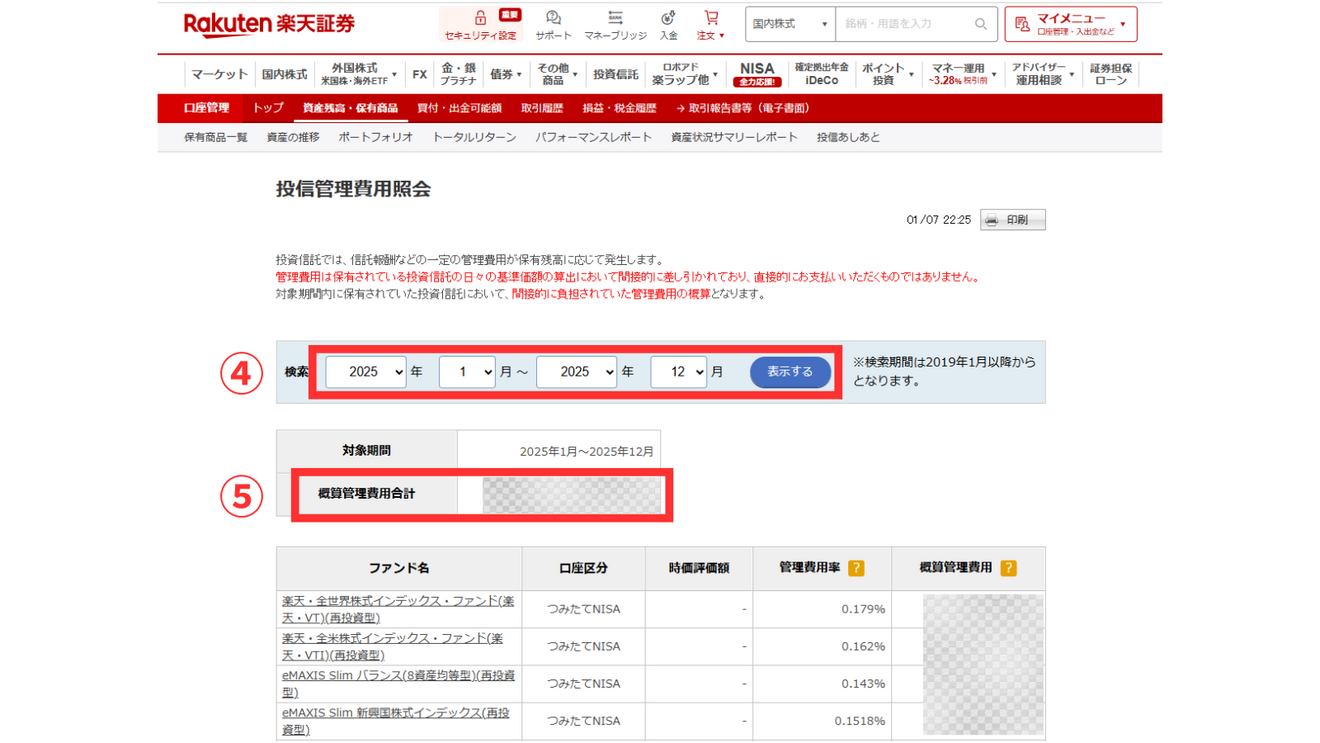Viewport: 1320px width, 743px height.
Task: Open the 保有商品一覧 submenu
Action: [216, 137]
